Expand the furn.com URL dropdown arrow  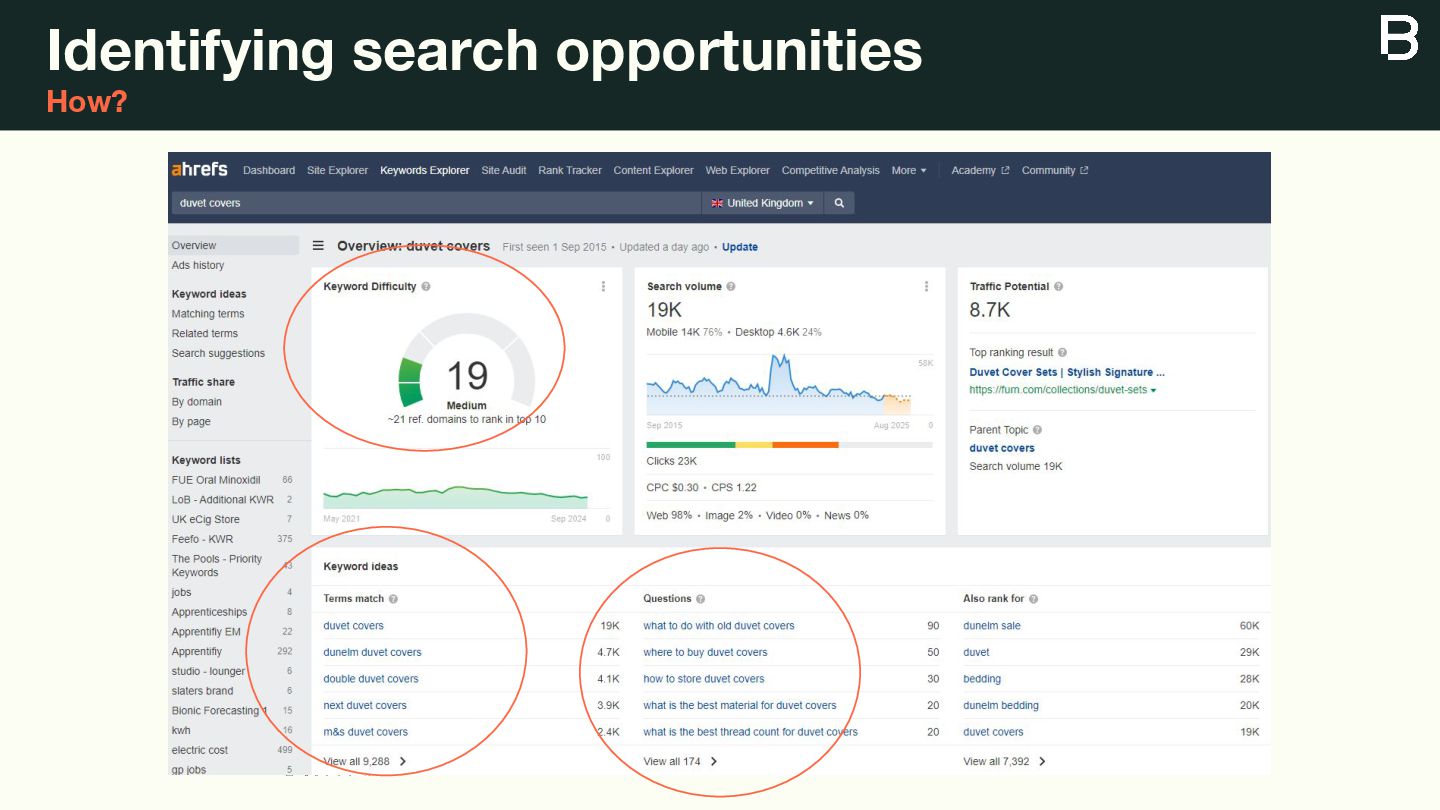click(x=1153, y=390)
